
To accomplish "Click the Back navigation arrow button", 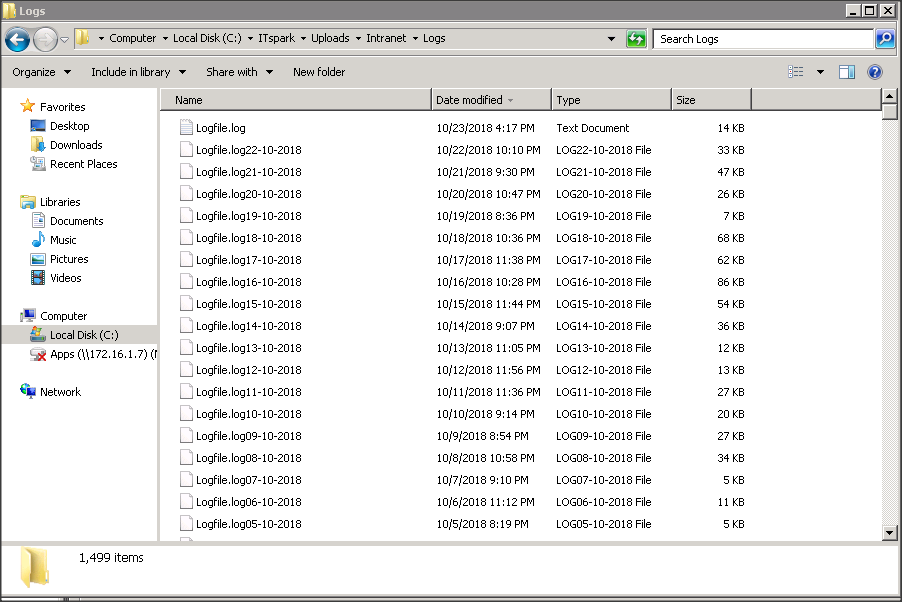I will point(17,39).
